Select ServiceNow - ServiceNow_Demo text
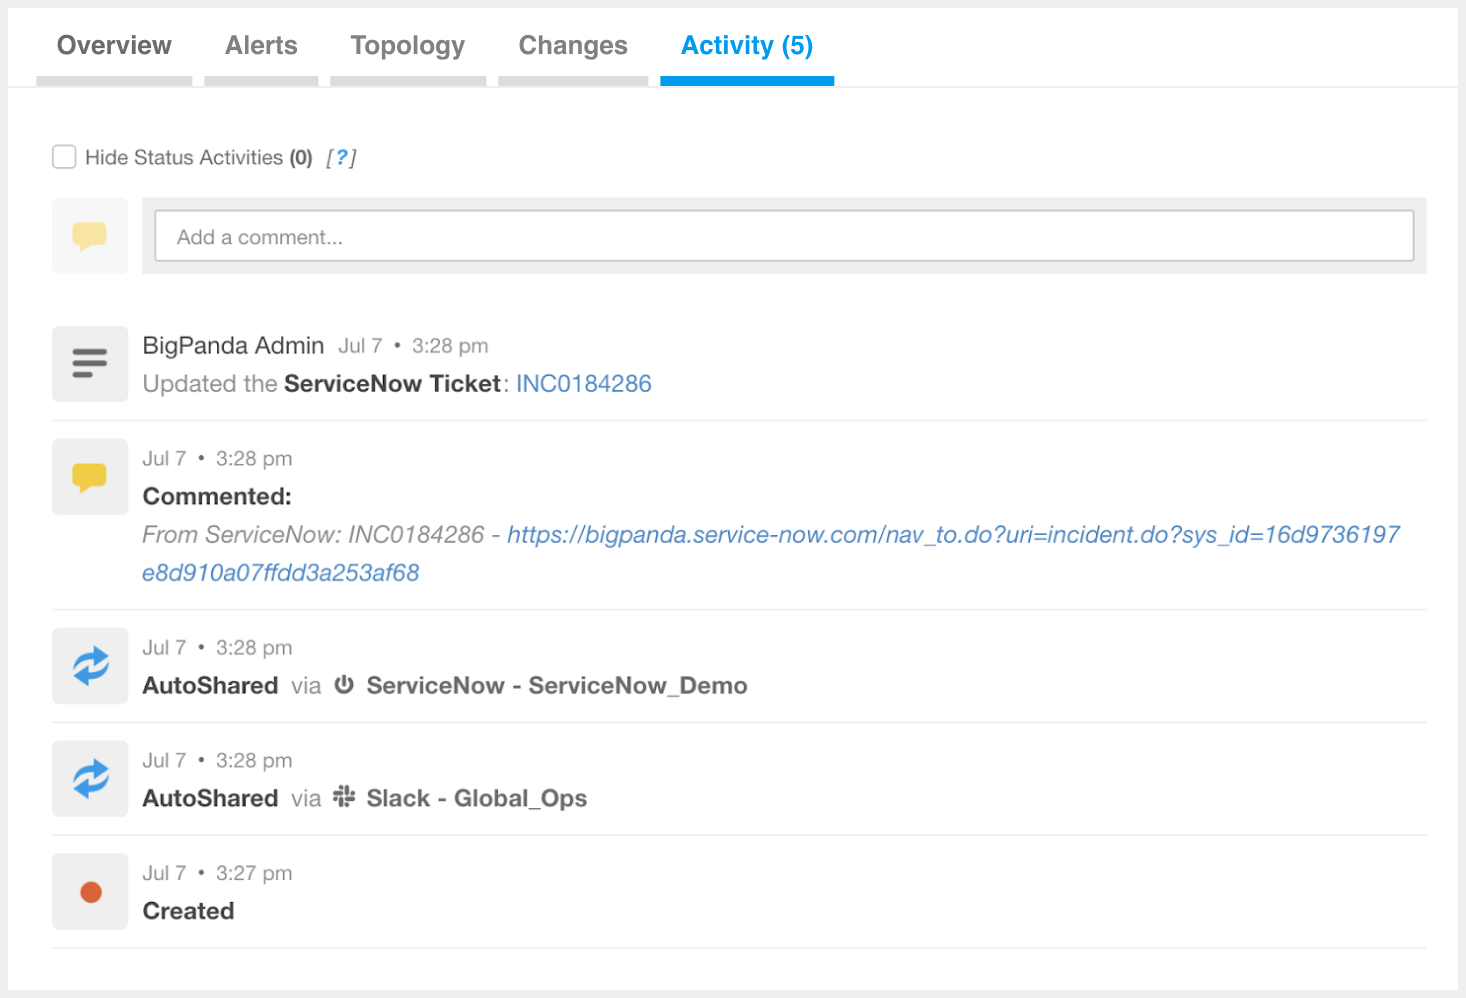The height and width of the screenshot is (998, 1466). (x=557, y=686)
